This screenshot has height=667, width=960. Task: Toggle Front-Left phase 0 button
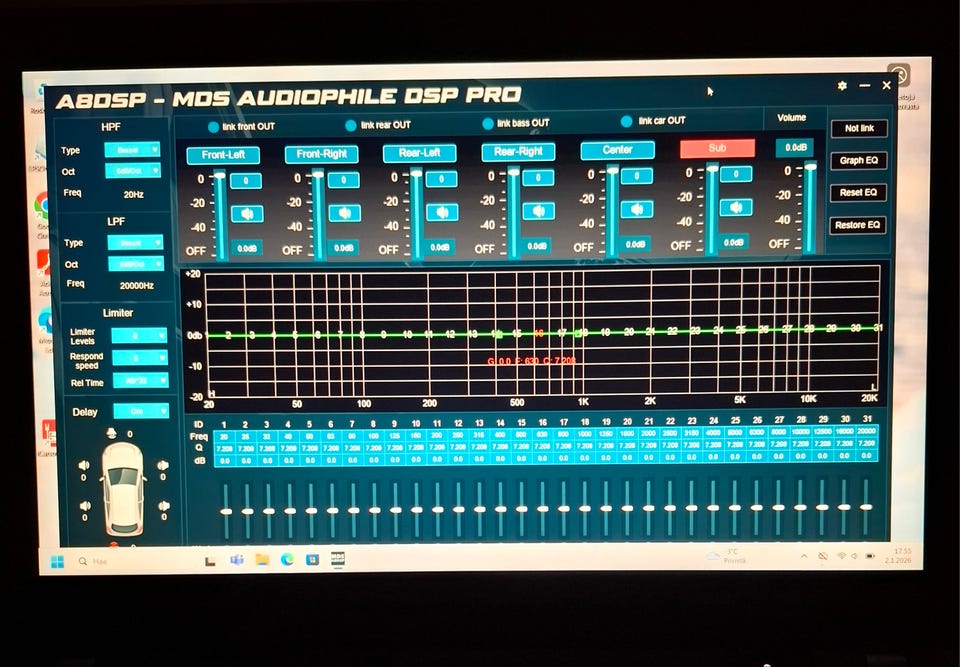point(246,181)
